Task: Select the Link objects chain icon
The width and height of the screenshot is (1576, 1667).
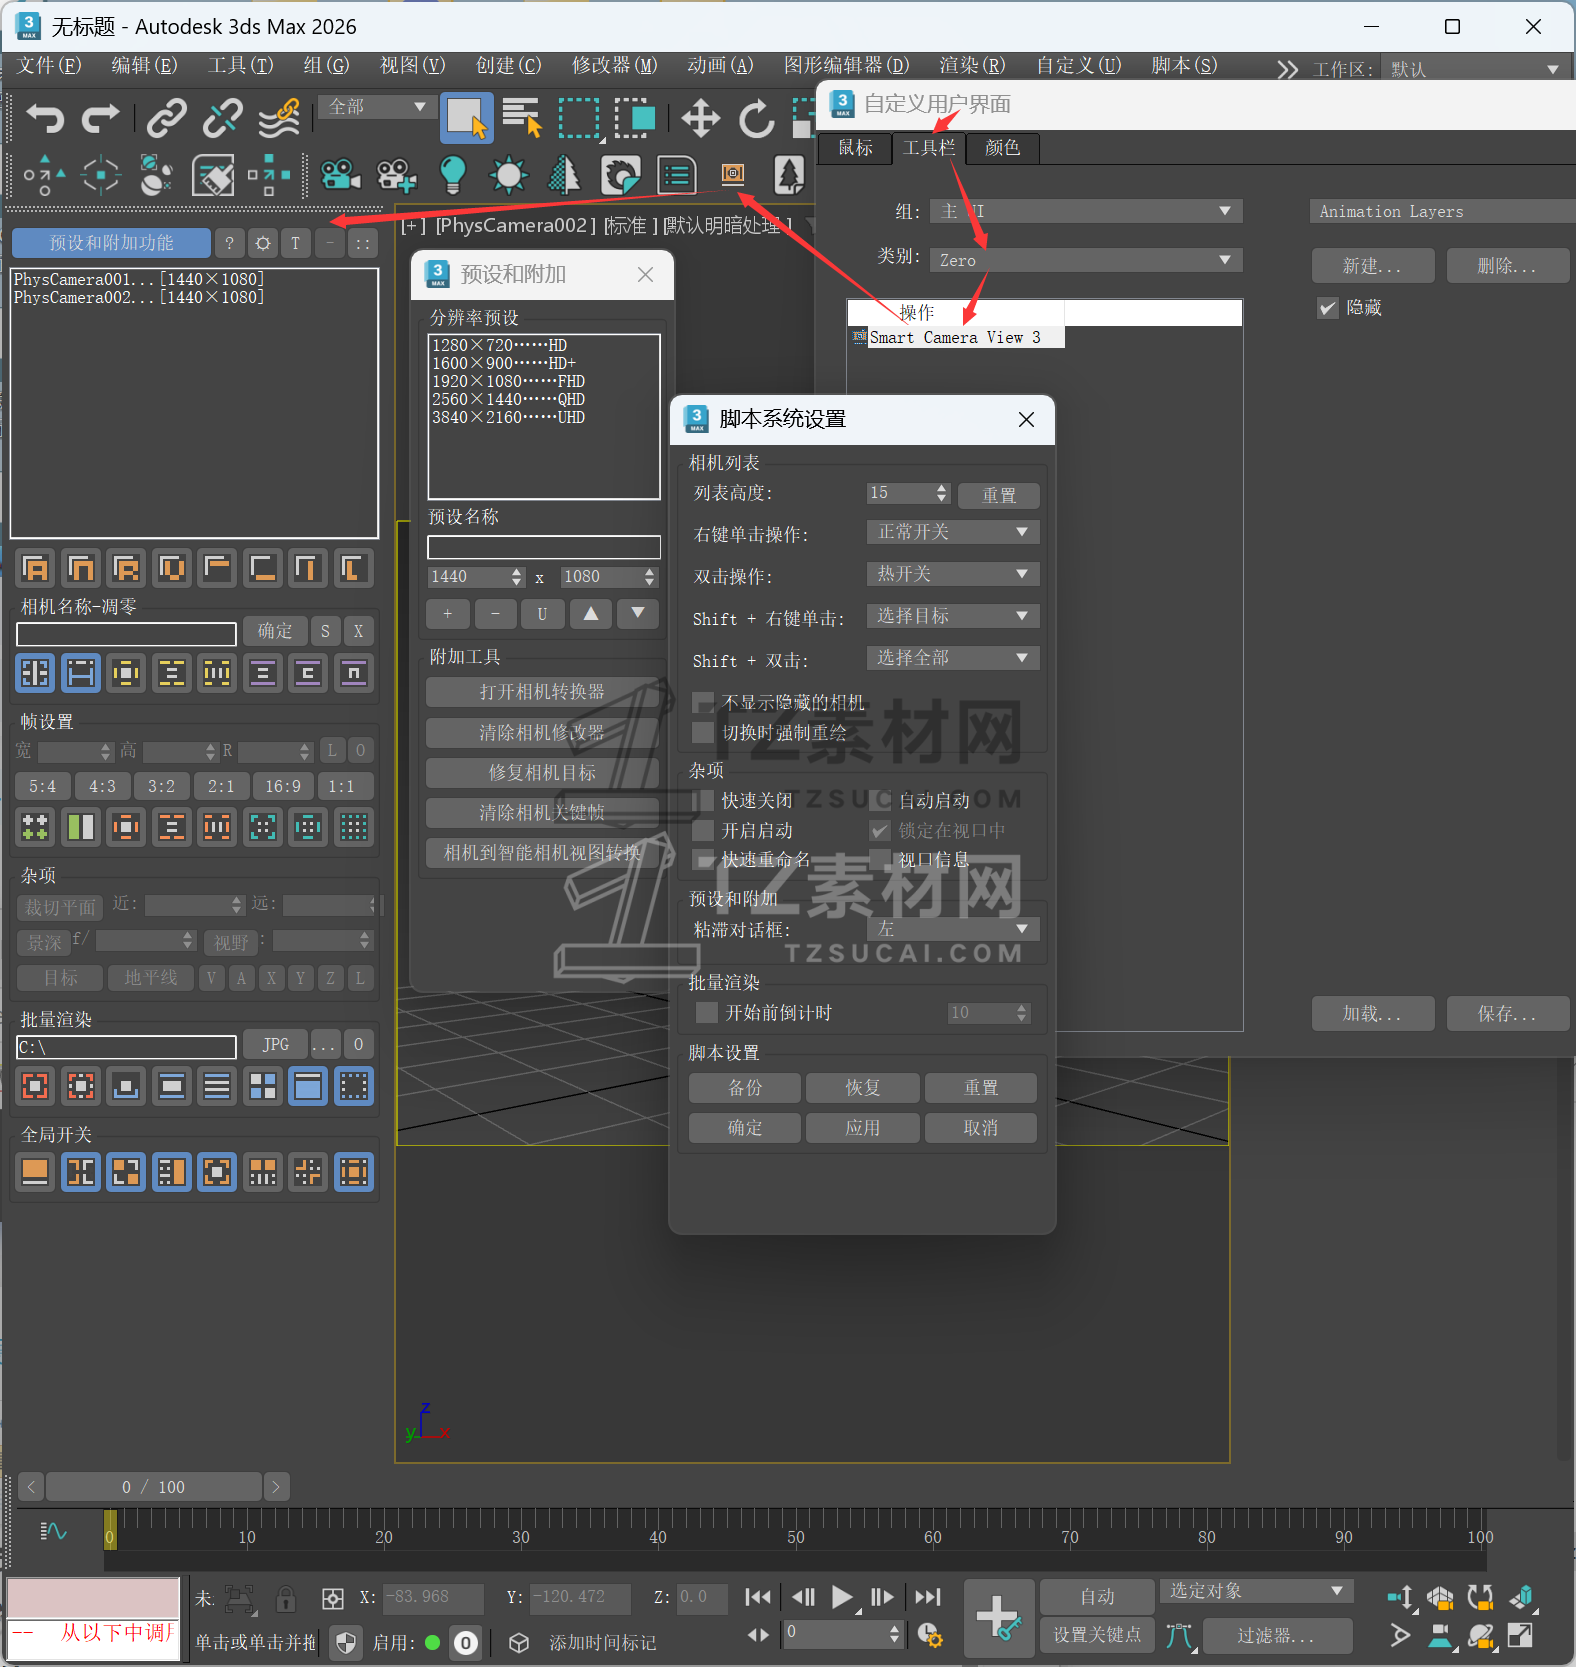Action: (166, 118)
